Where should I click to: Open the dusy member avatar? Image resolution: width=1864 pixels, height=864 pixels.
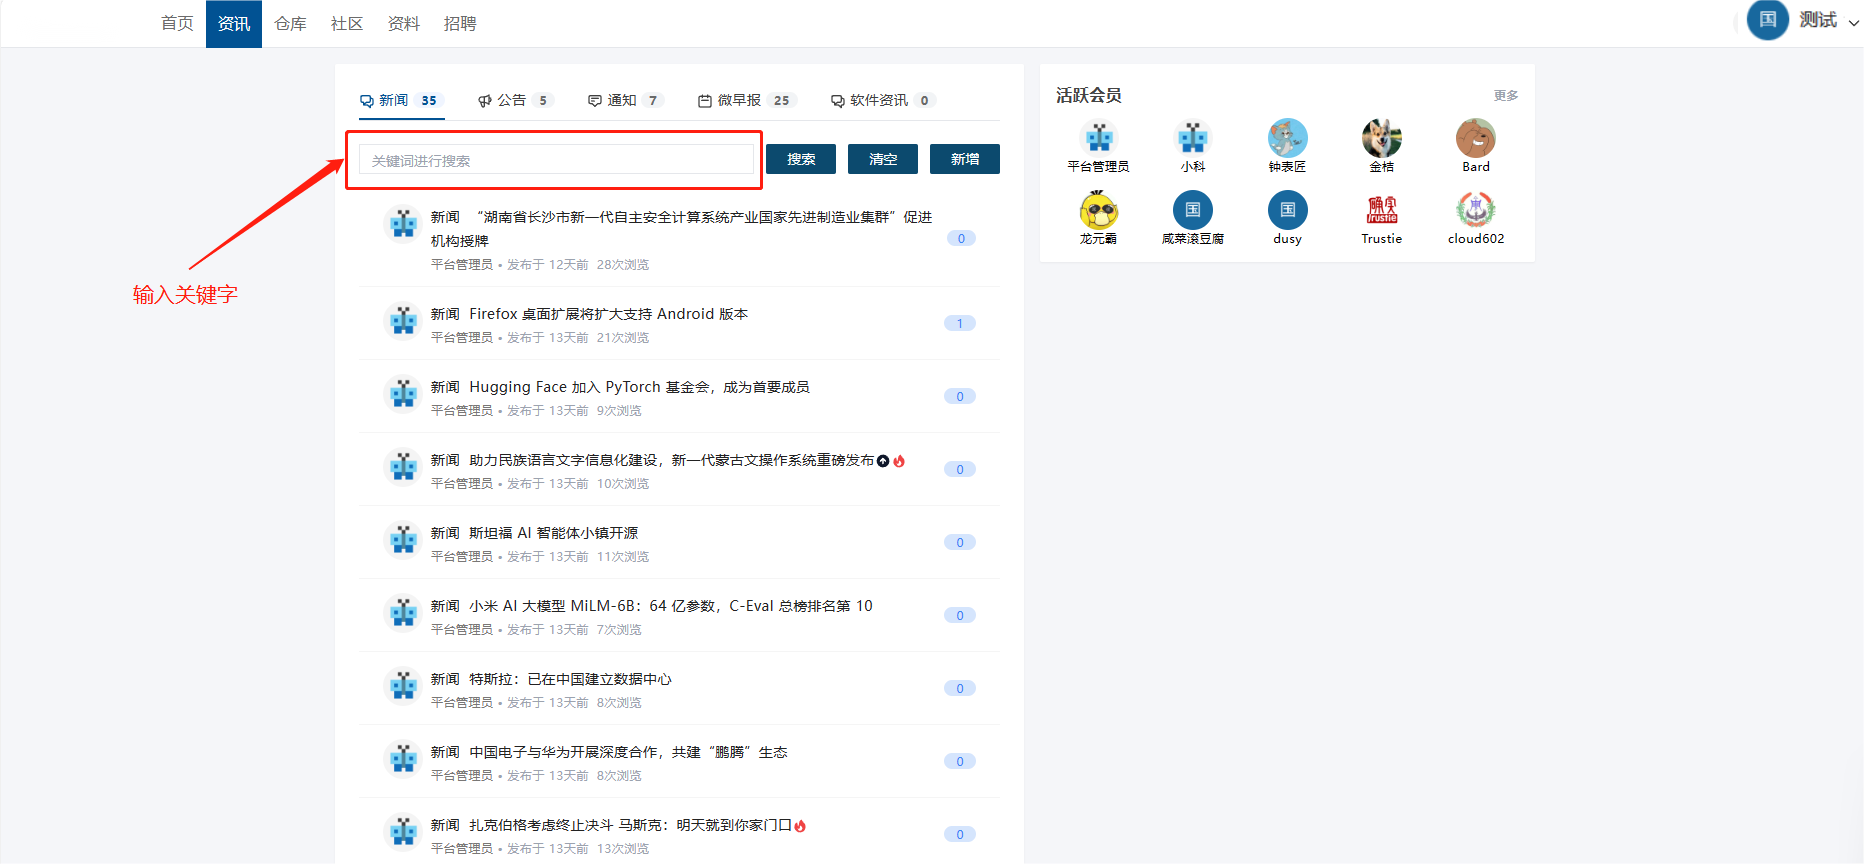pyautogui.click(x=1287, y=210)
